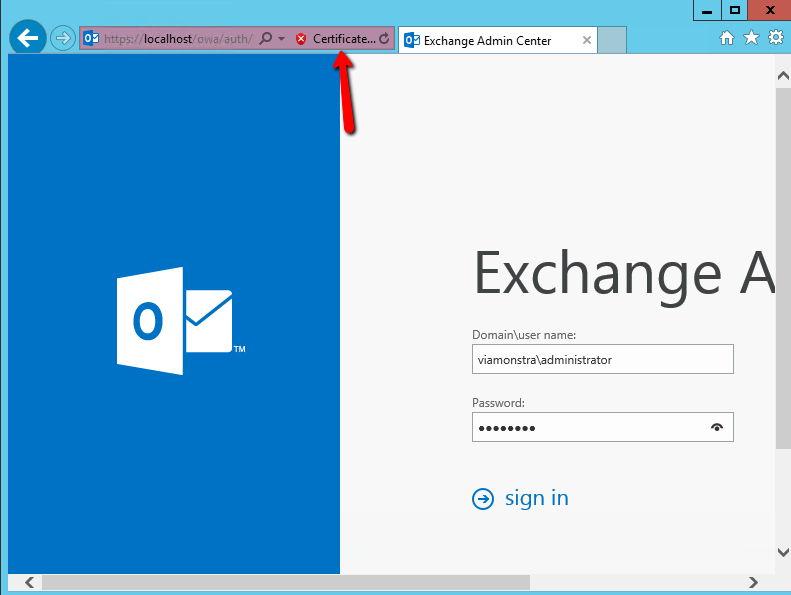Open the Tools gear menu
Viewport: 791px width, 595px height.
(775, 38)
